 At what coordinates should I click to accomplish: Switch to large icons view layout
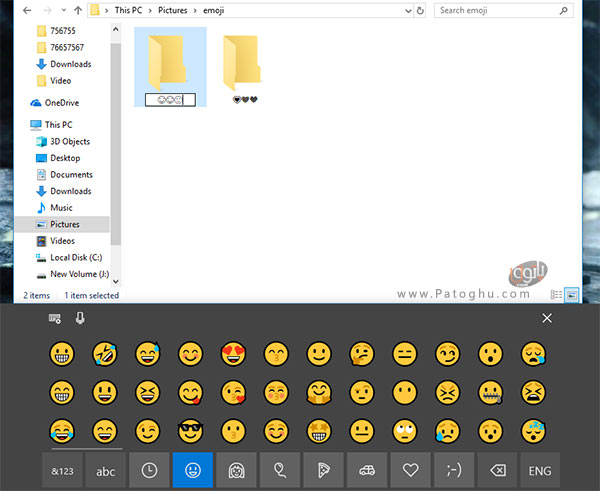tap(572, 295)
